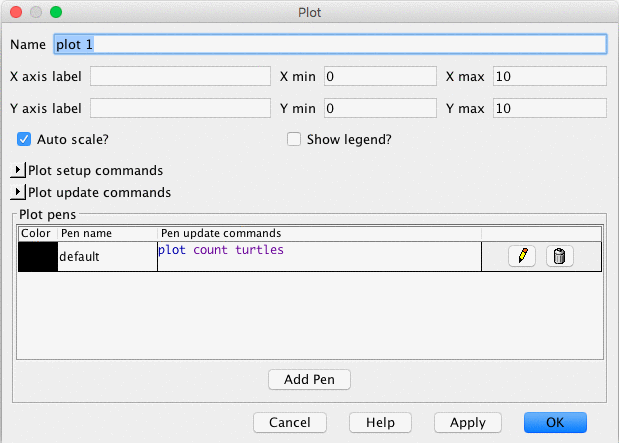The width and height of the screenshot is (619, 443).
Task: Zoom the Plot window with green button
Action: pos(56,12)
